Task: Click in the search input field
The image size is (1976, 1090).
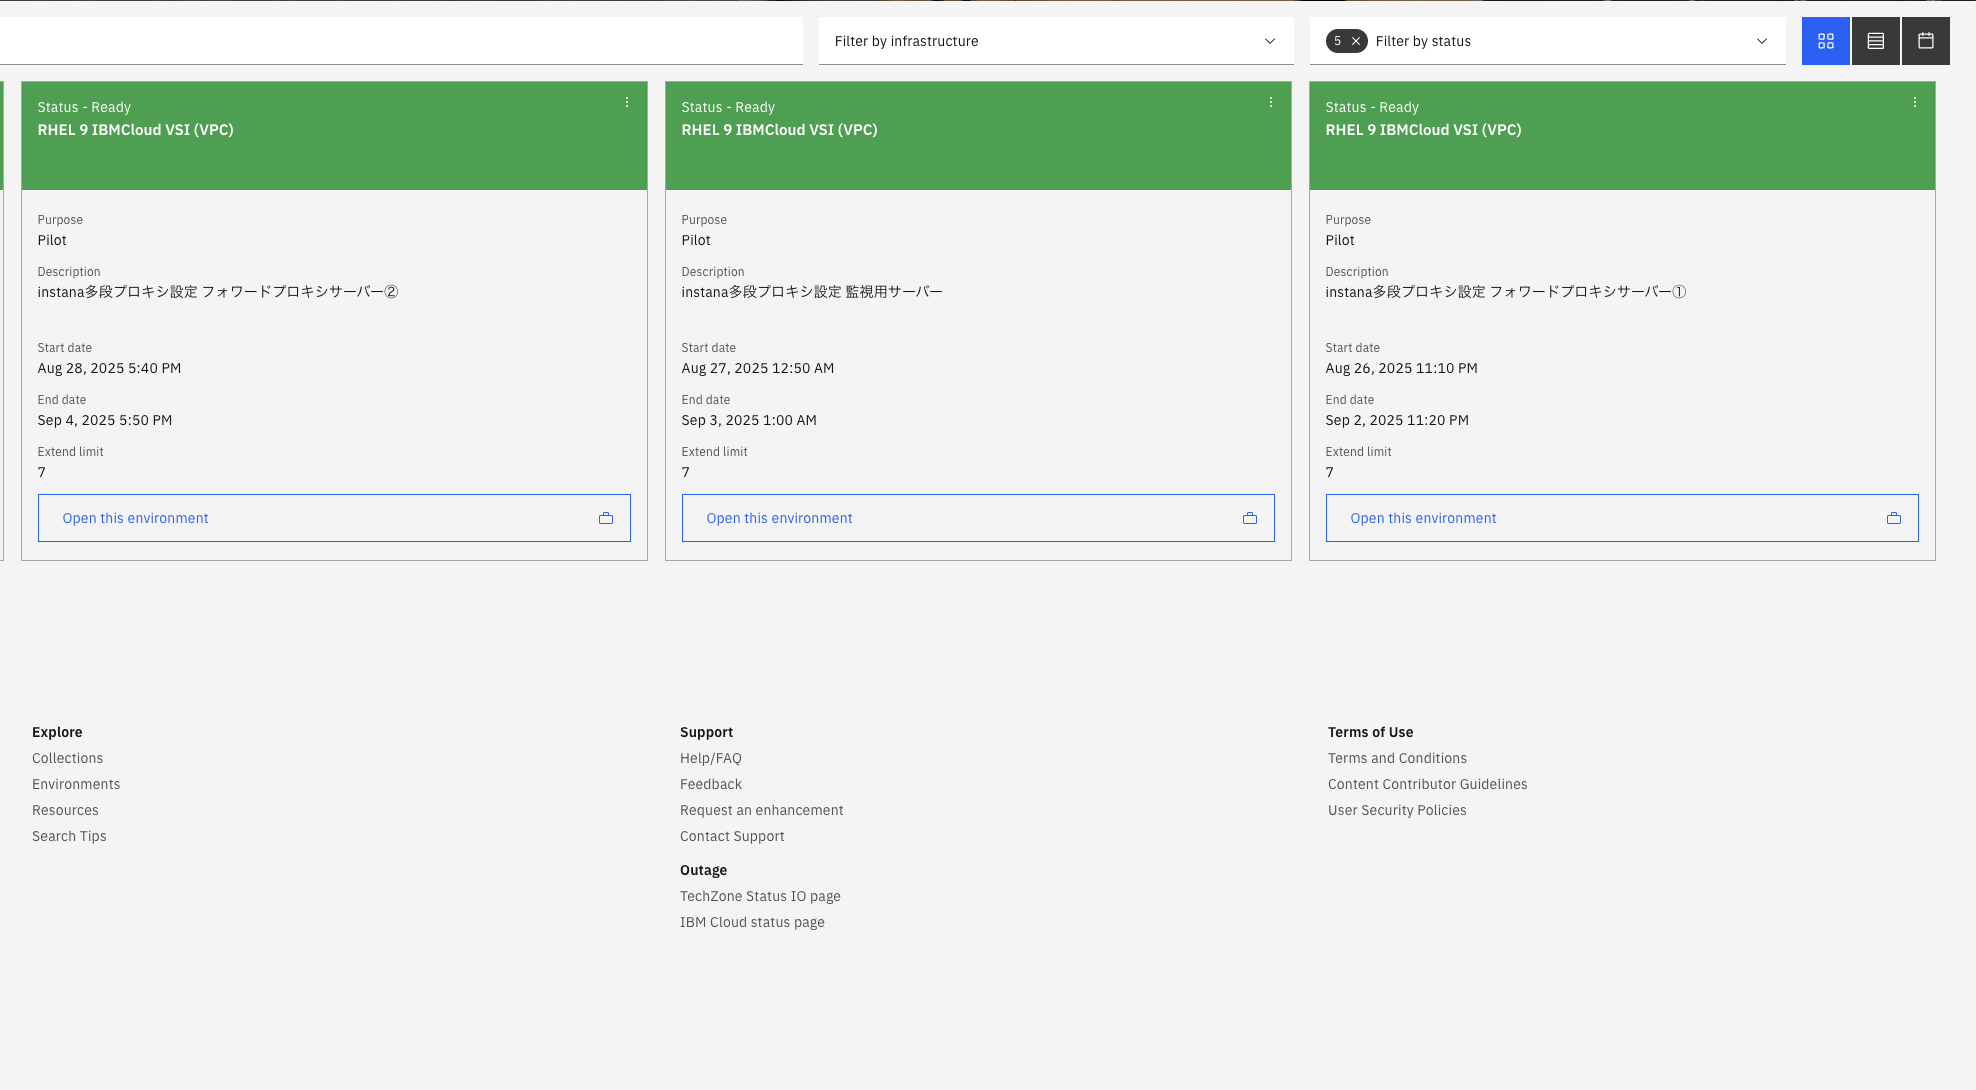Action: (400, 41)
